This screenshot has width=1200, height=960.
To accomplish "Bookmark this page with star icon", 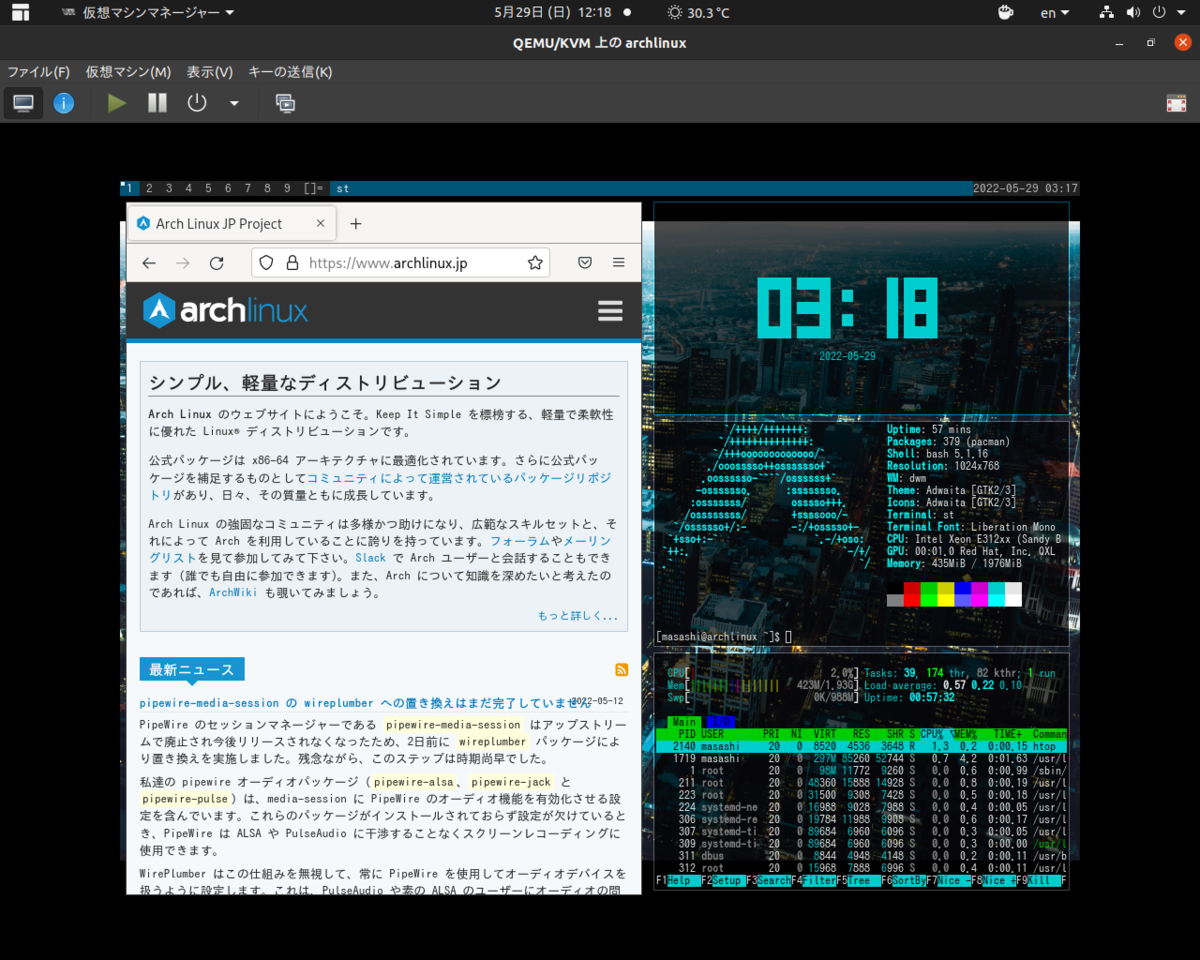I will click(x=535, y=263).
